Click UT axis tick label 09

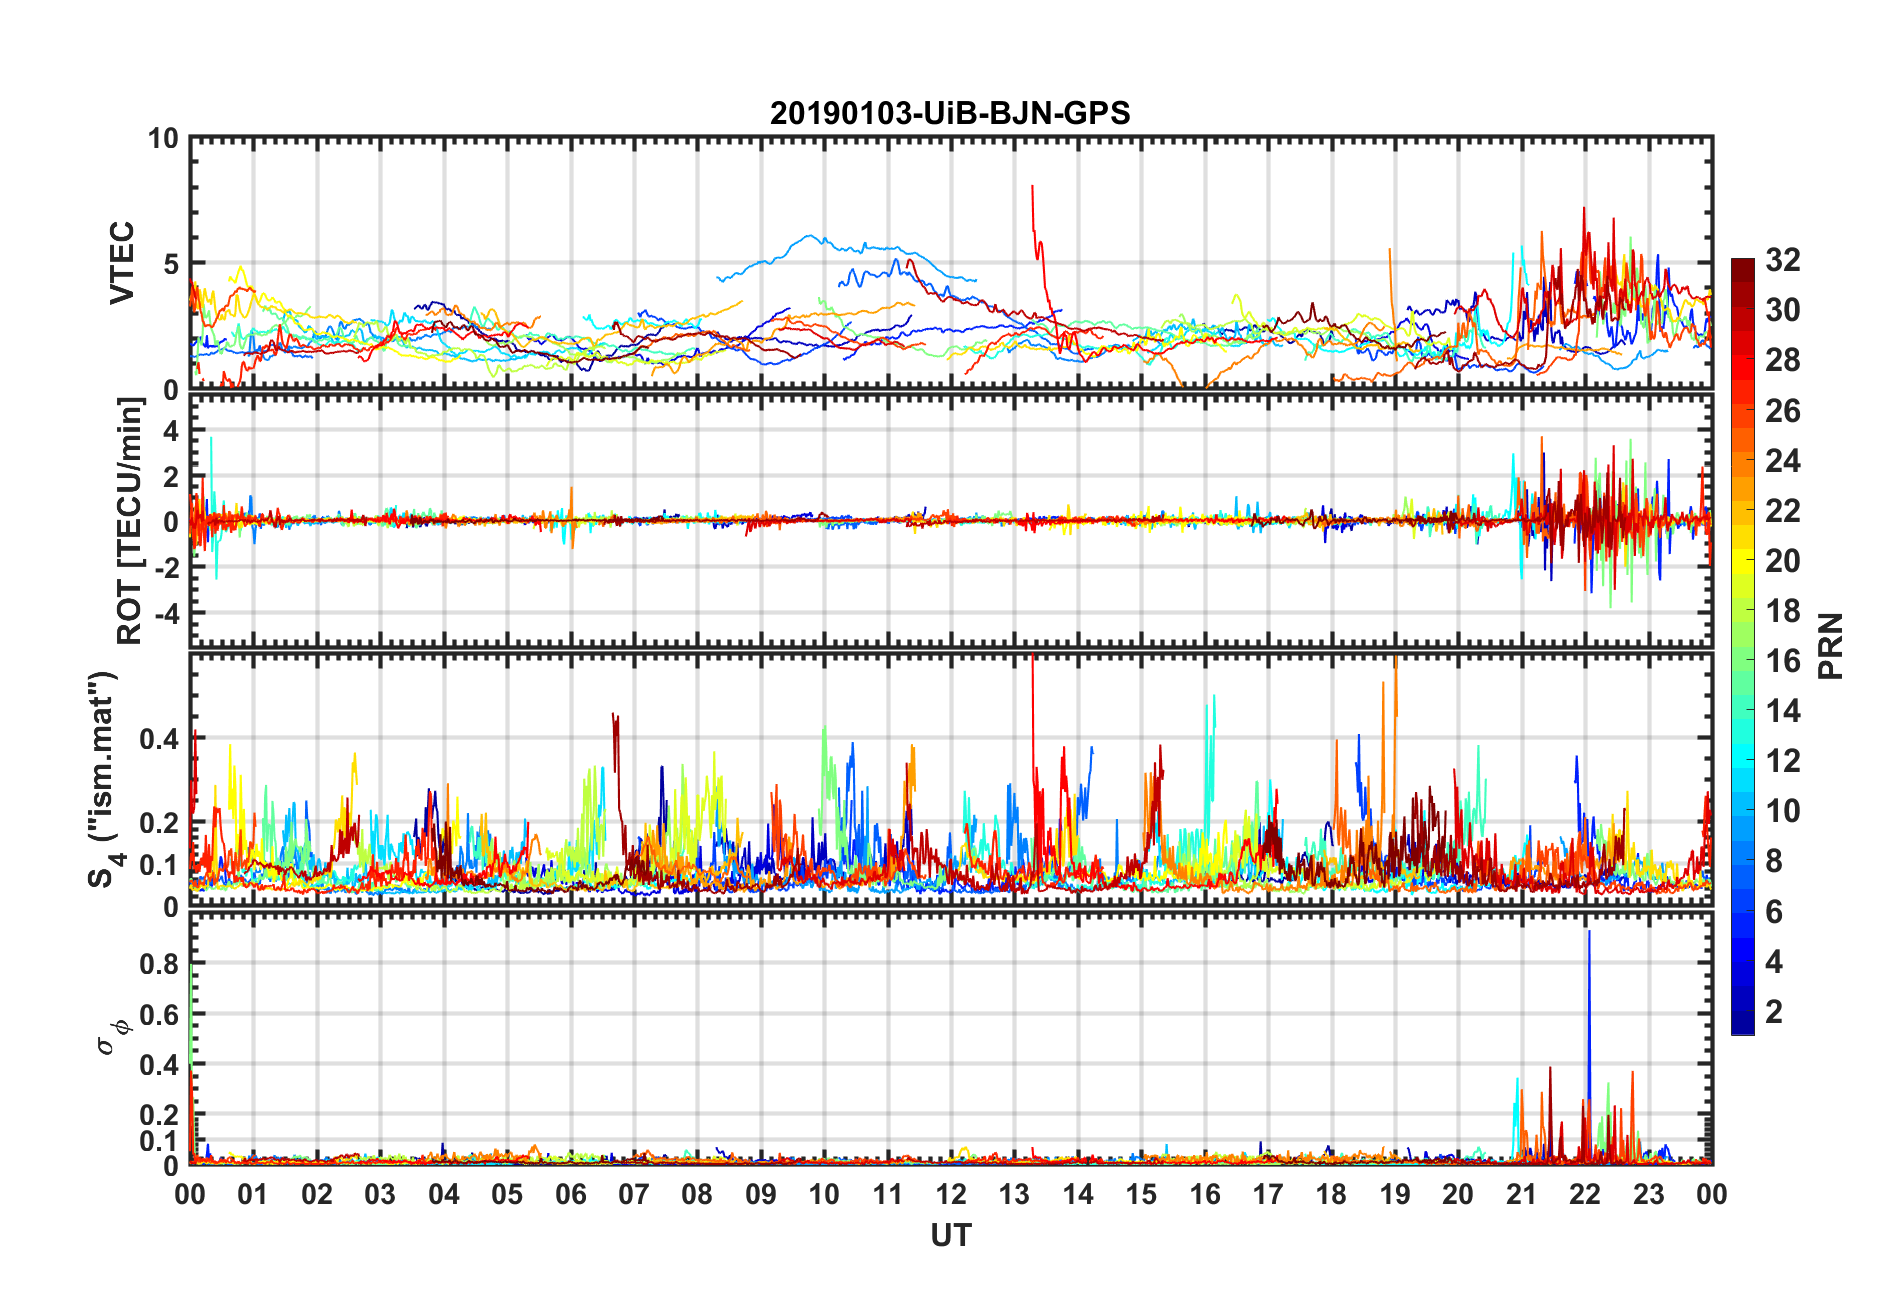tap(761, 1194)
